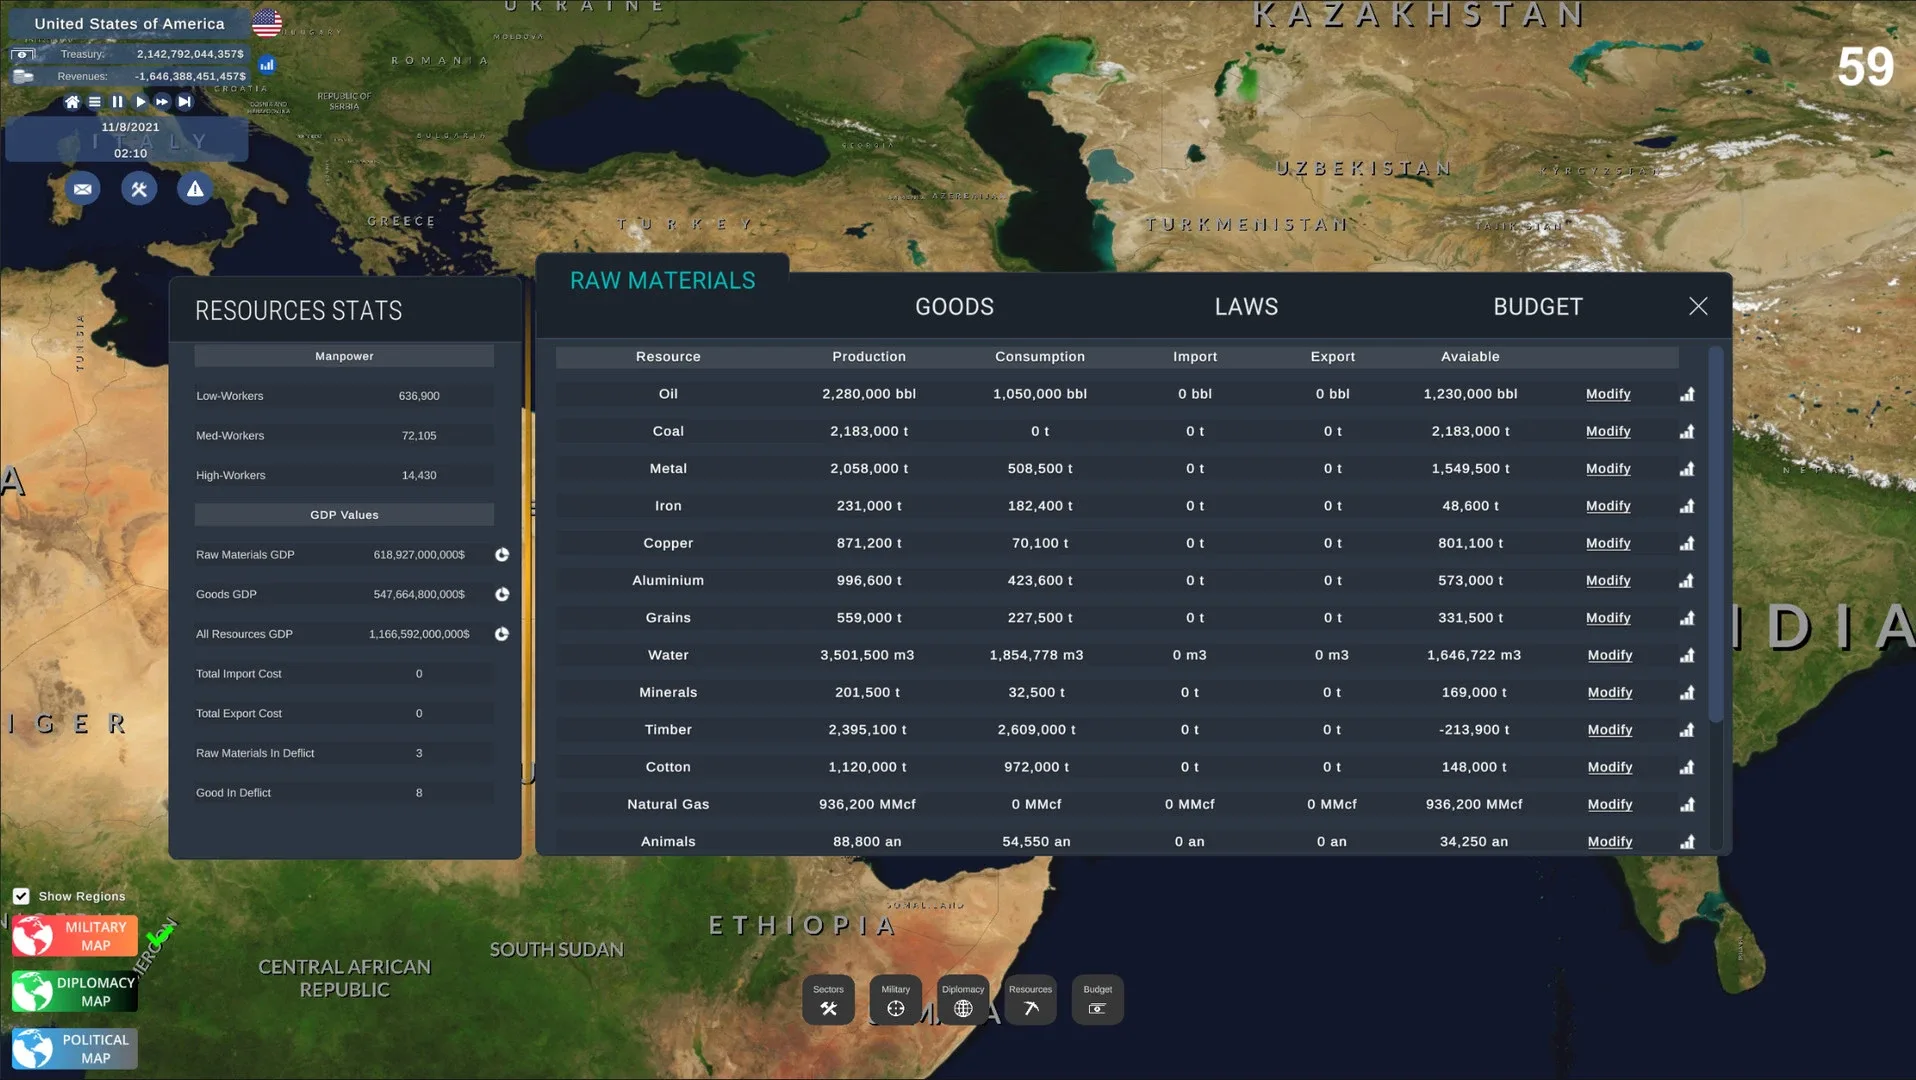Expand the Raw Materials GDP pie chart

[x=502, y=555]
